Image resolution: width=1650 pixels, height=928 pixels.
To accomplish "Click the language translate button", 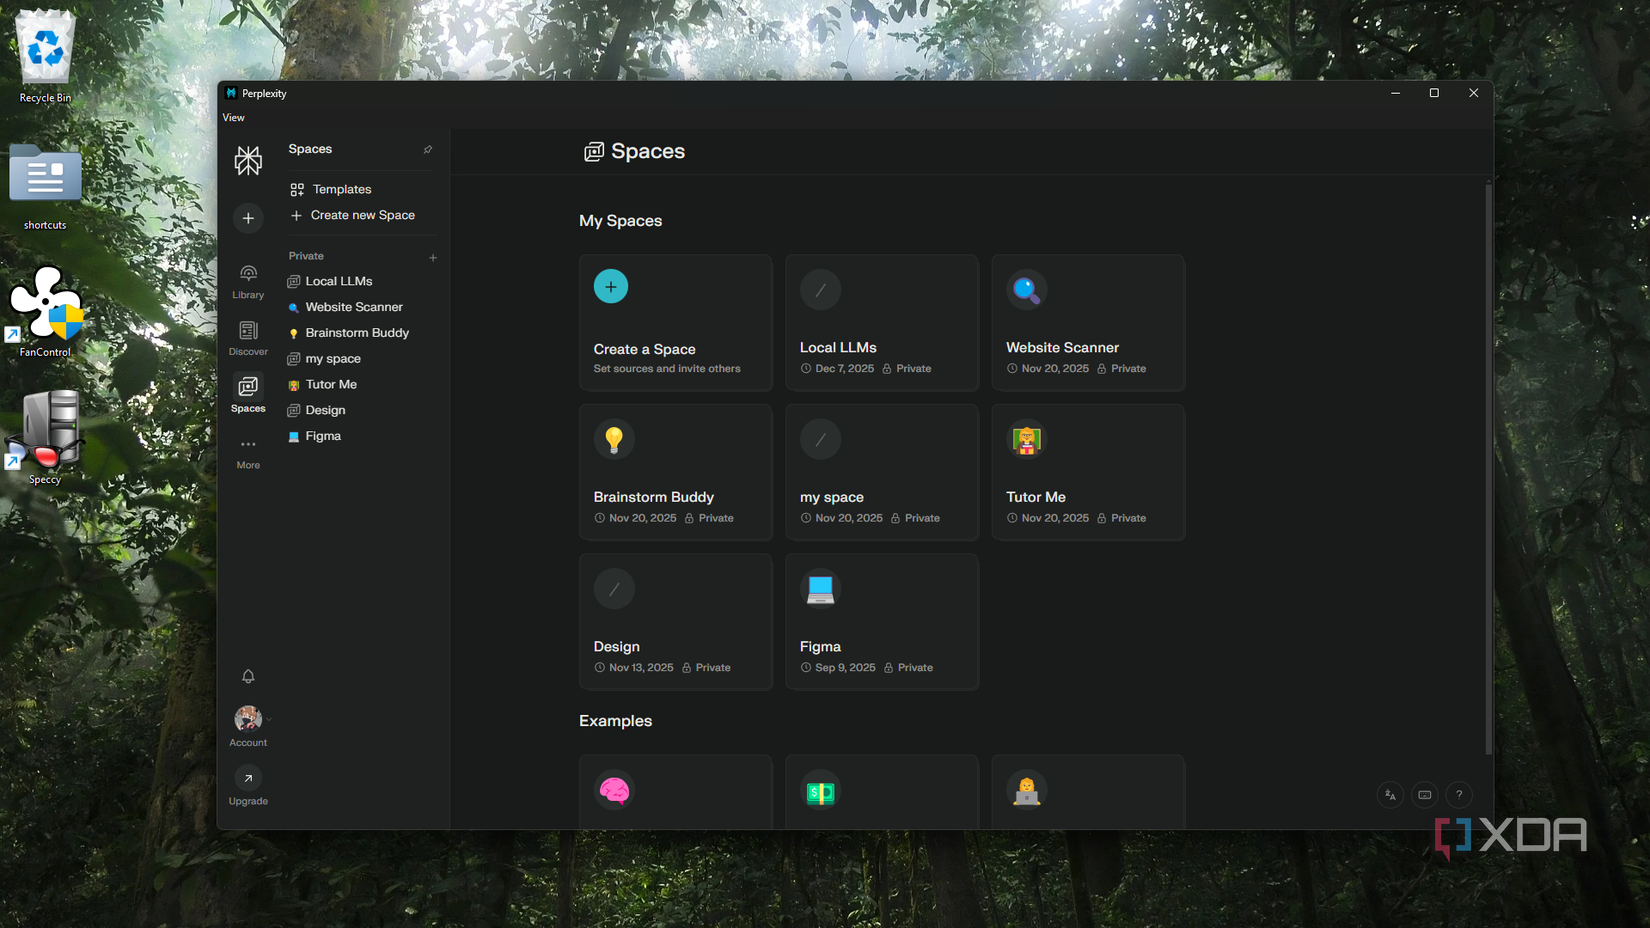I will click(1390, 795).
